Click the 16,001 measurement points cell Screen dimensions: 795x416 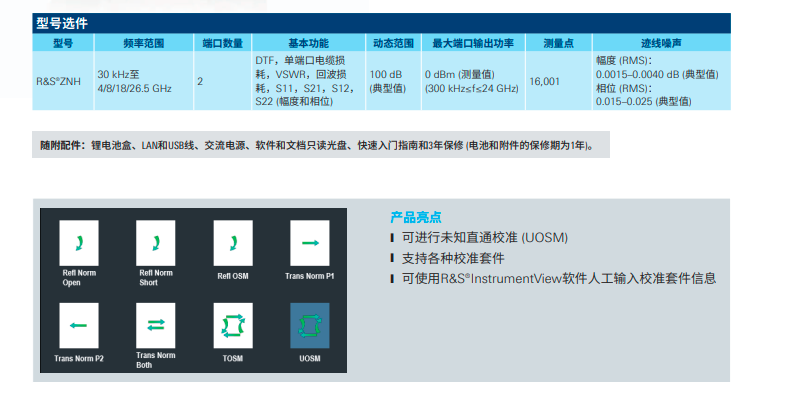[x=560, y=81]
